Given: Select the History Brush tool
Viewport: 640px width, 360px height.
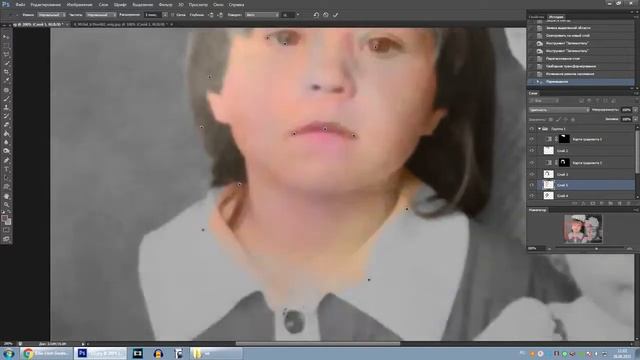Looking at the screenshot, I should tap(6, 116).
